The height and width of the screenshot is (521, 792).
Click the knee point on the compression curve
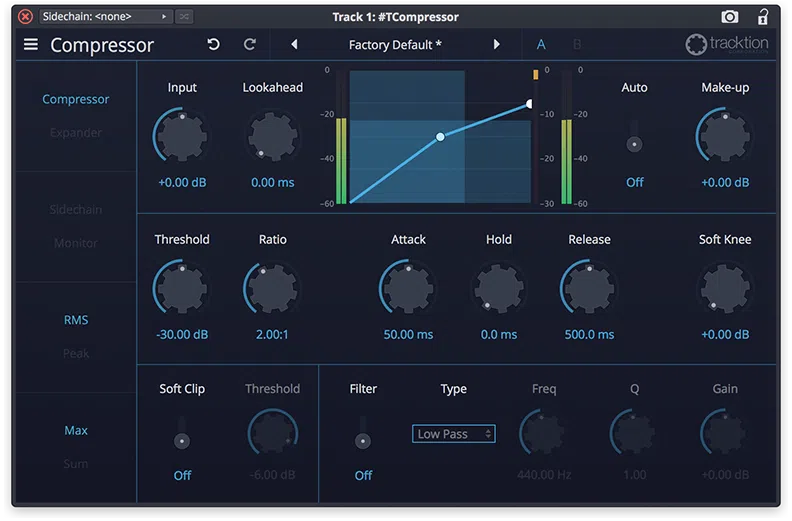pos(440,137)
